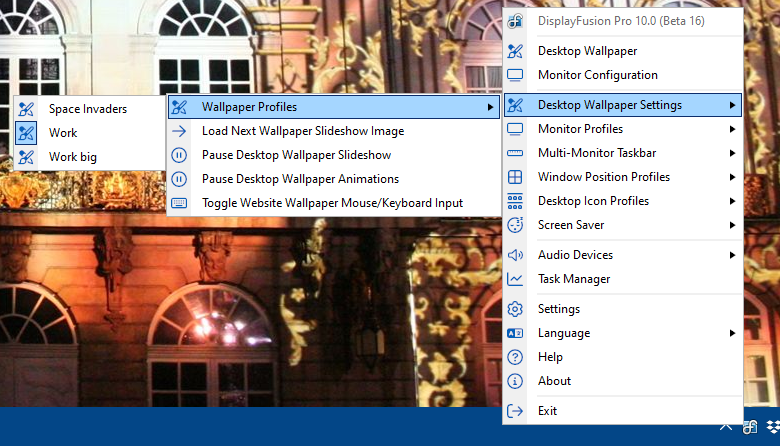Click the Multi-Monitor Taskbar bar icon

[x=515, y=153]
